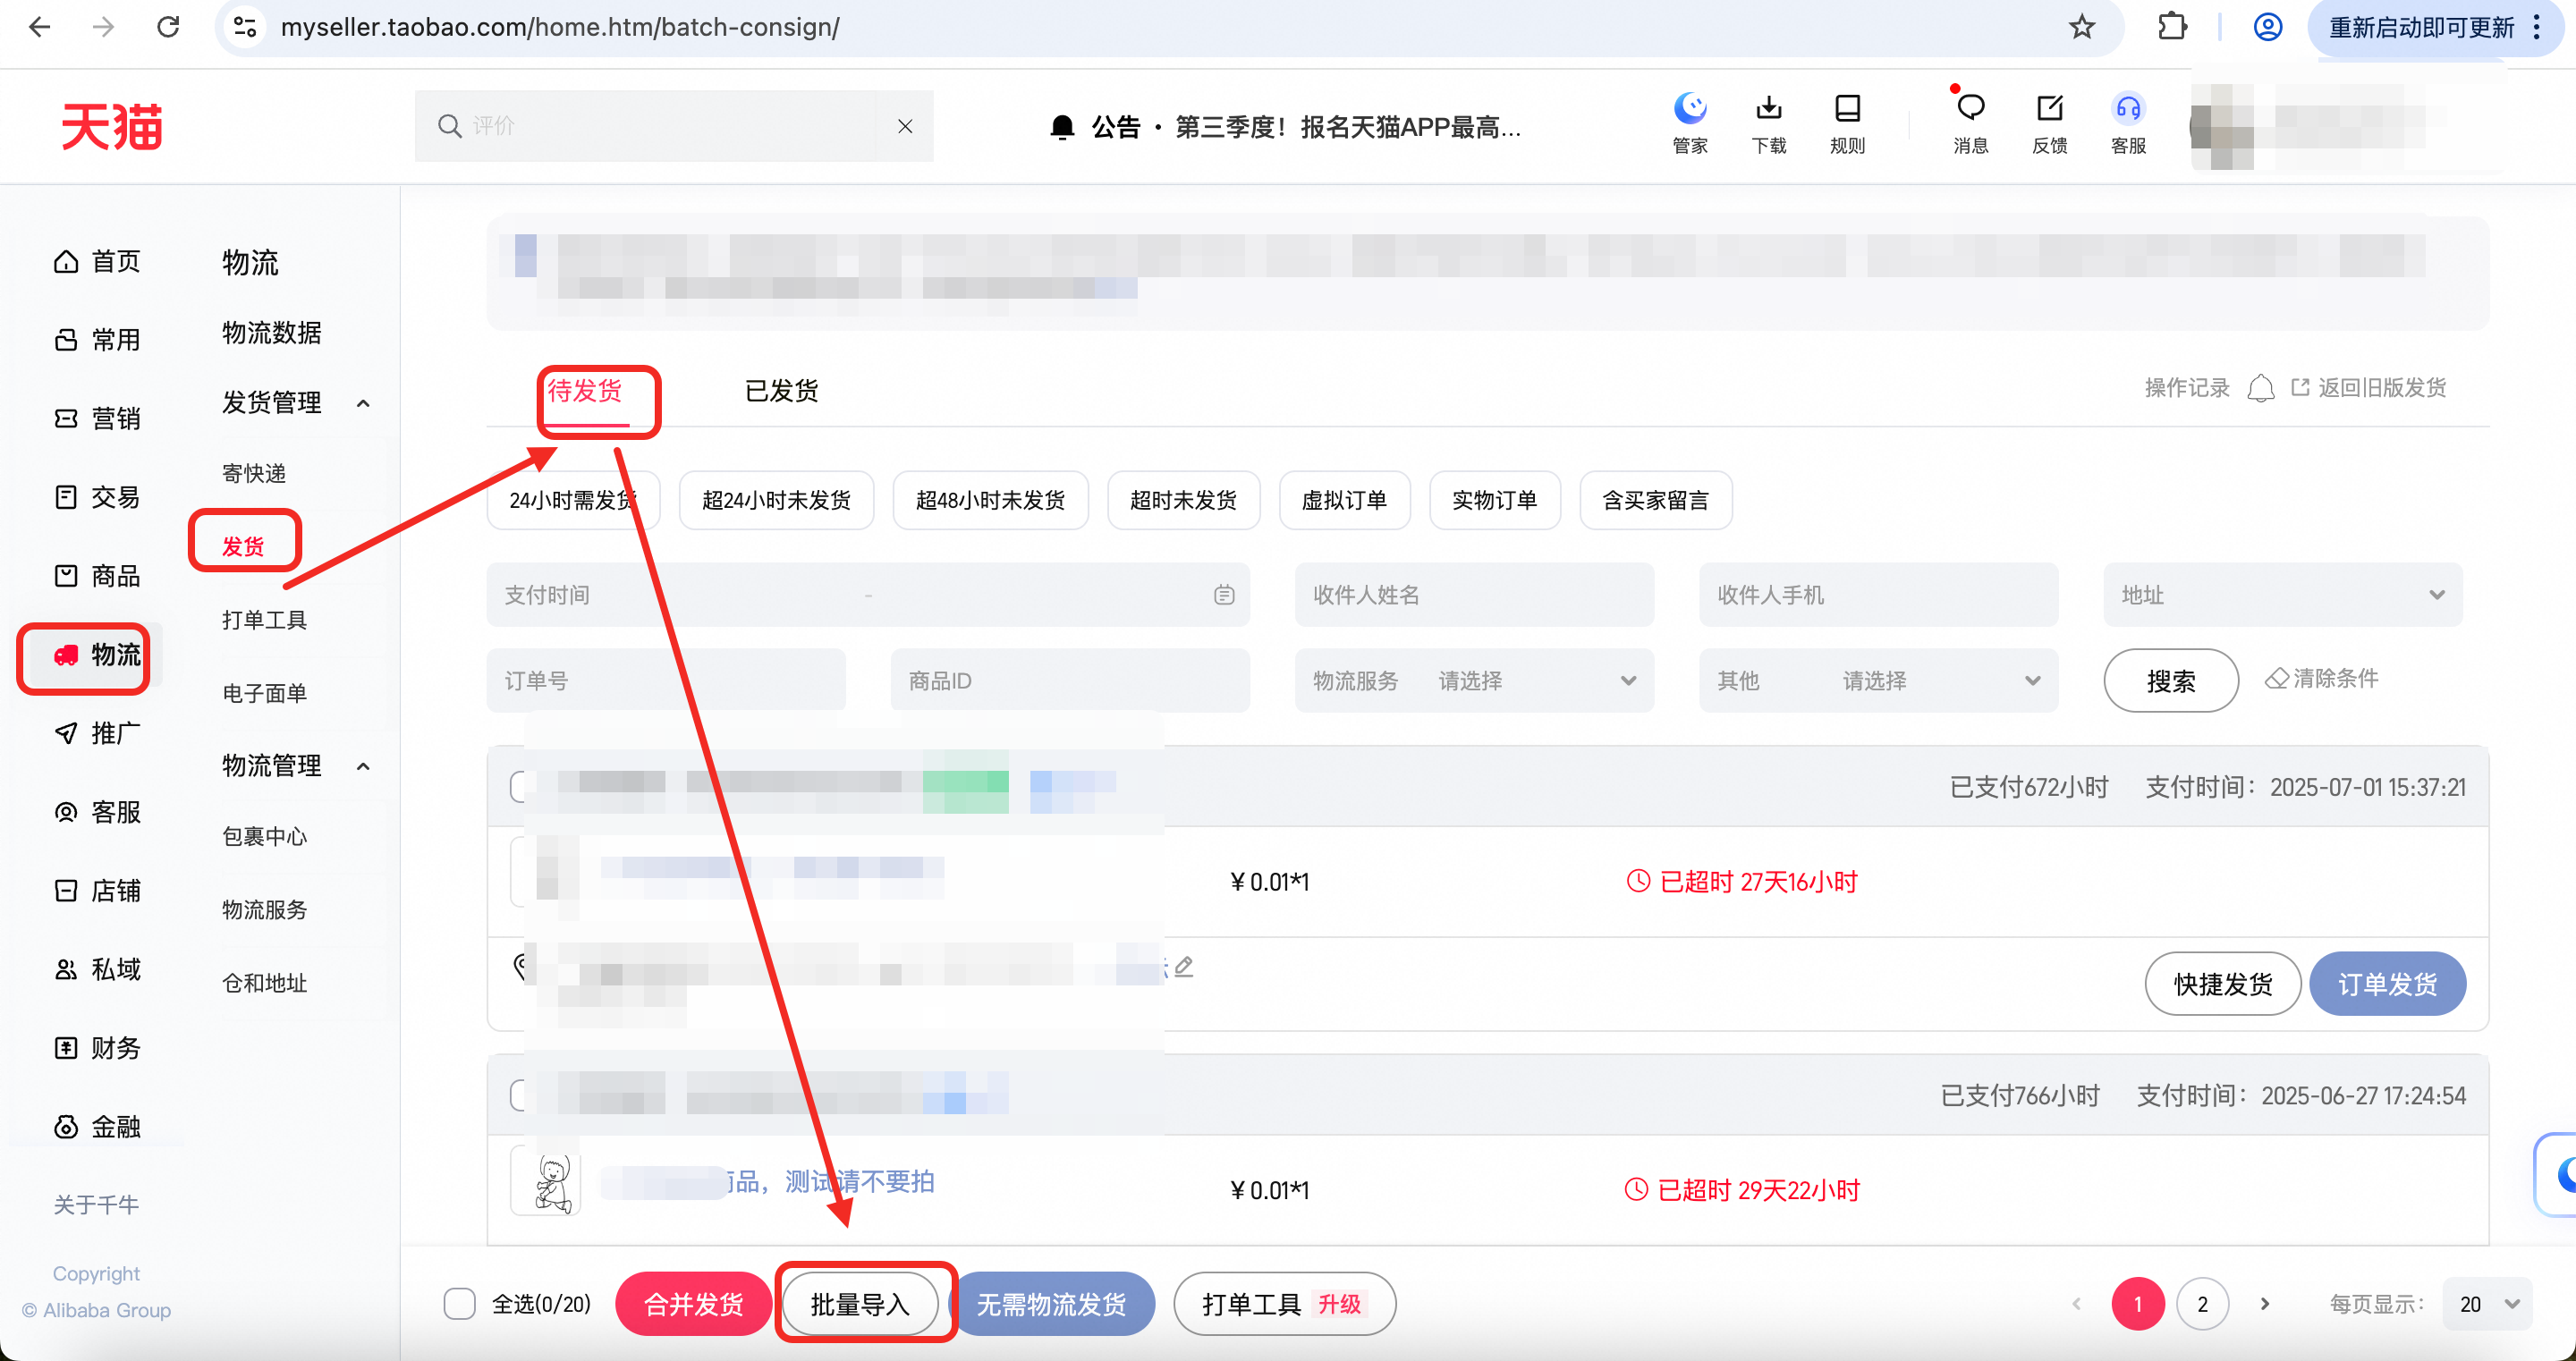Go to page 2 in pagination
The height and width of the screenshot is (1361, 2576).
(x=2202, y=1304)
